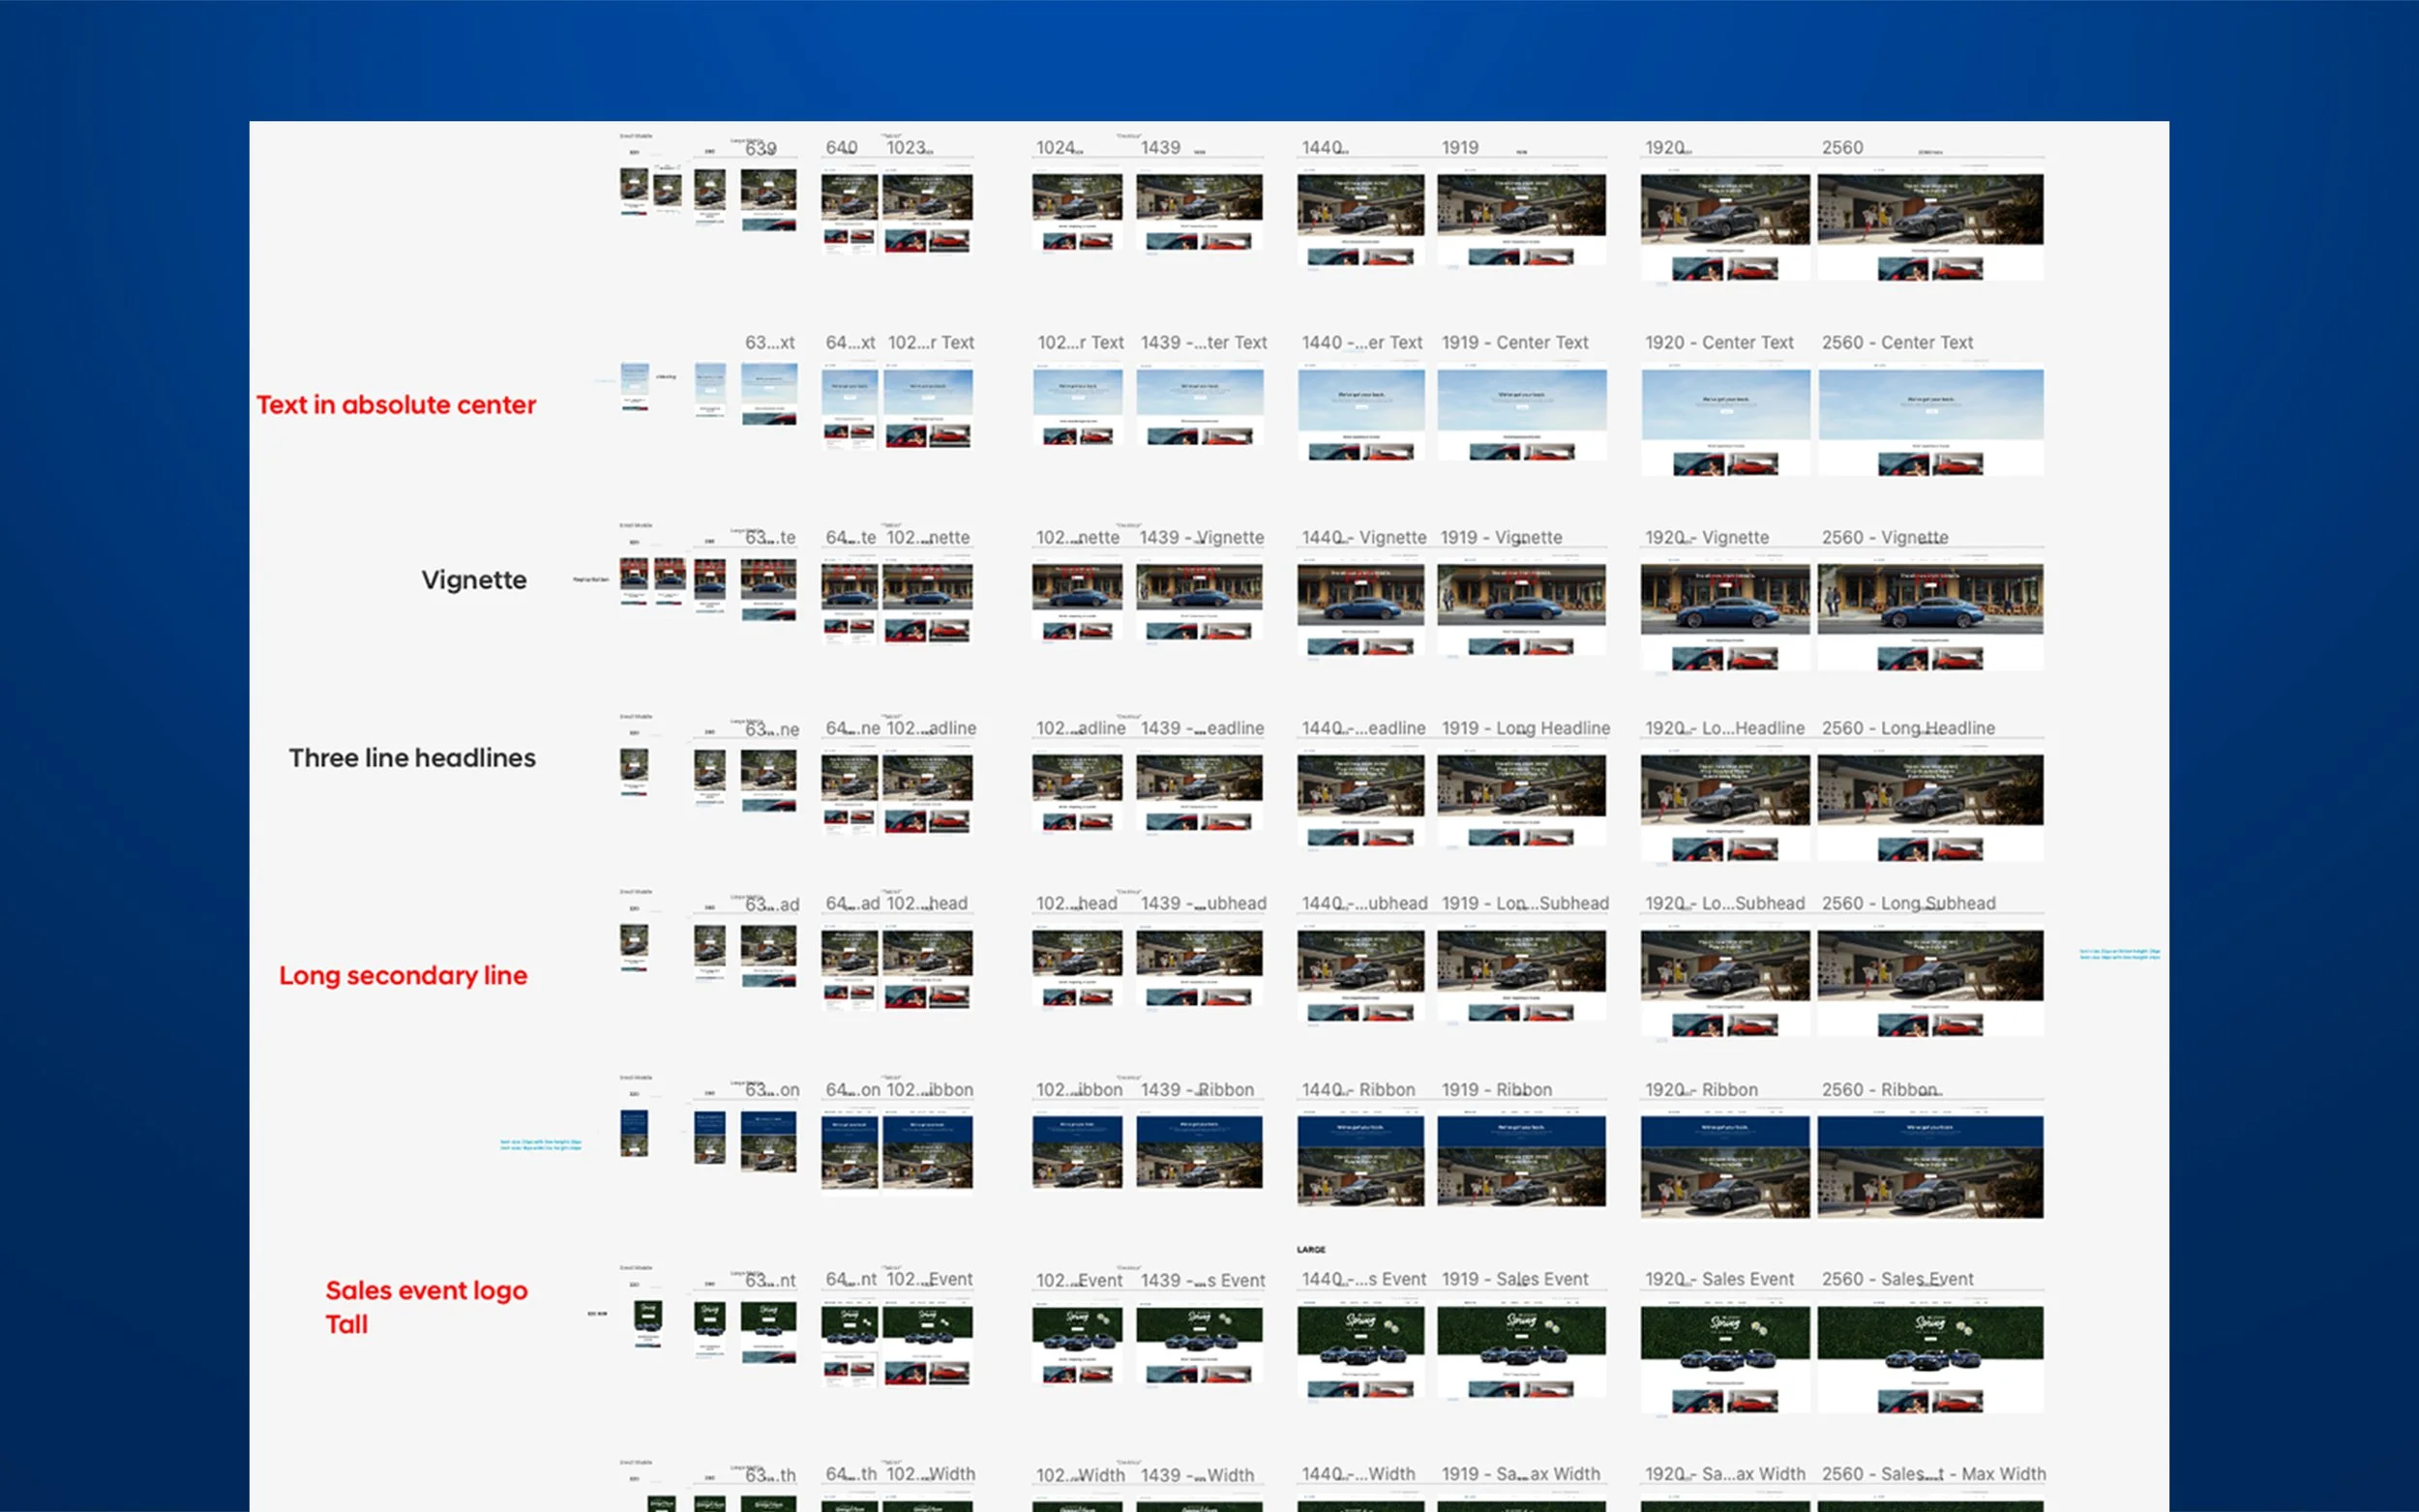Click the red 'Long secondary line' annotation
The width and height of the screenshot is (2419, 1512).
(403, 976)
